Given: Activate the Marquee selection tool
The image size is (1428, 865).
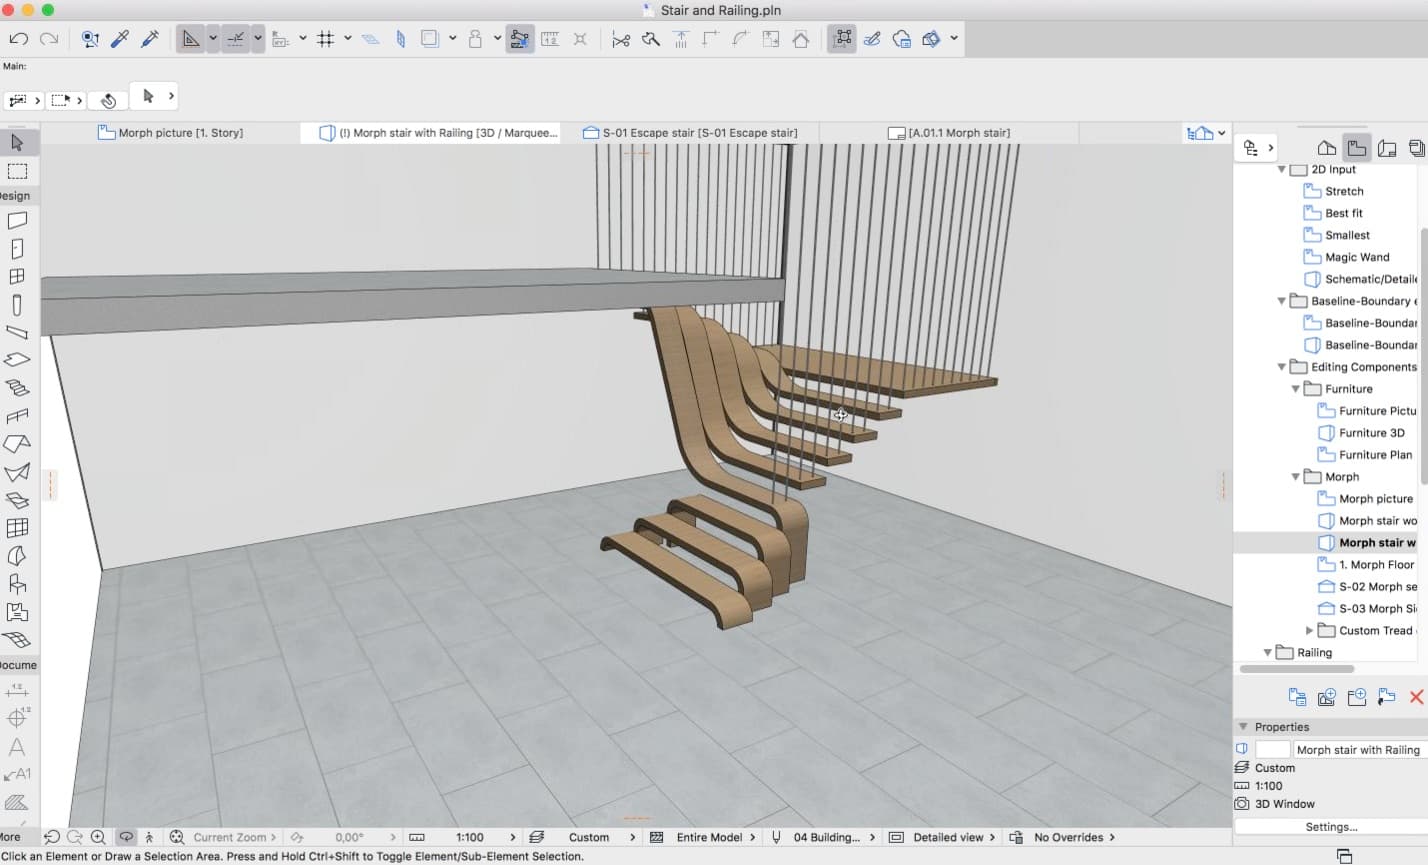Looking at the screenshot, I should 15,170.
